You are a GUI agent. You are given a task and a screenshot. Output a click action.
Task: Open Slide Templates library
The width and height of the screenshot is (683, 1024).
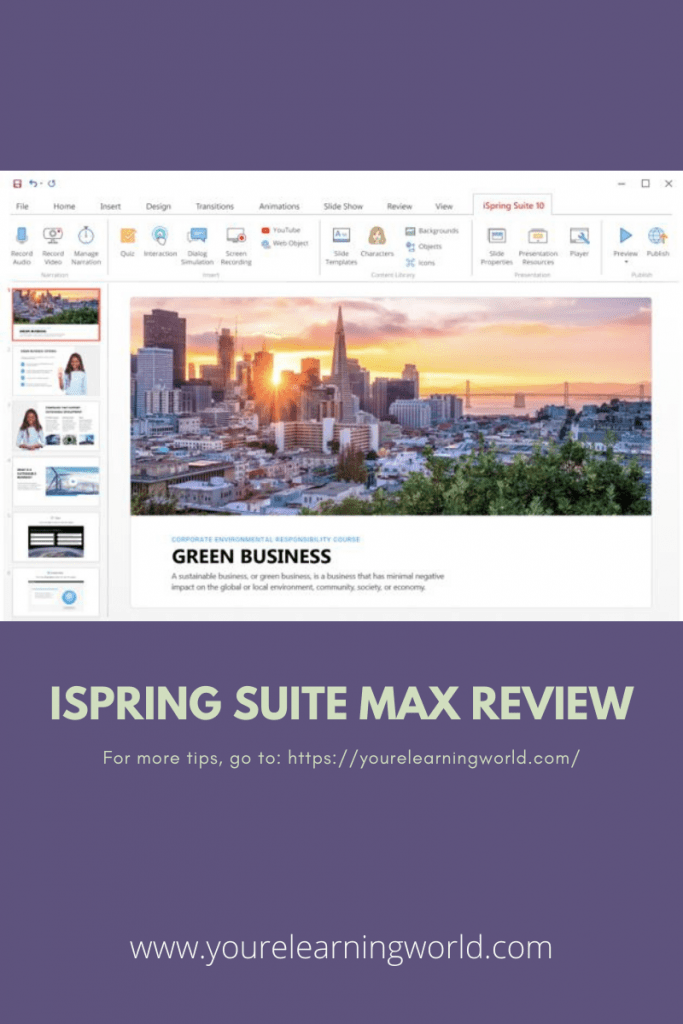[x=342, y=245]
